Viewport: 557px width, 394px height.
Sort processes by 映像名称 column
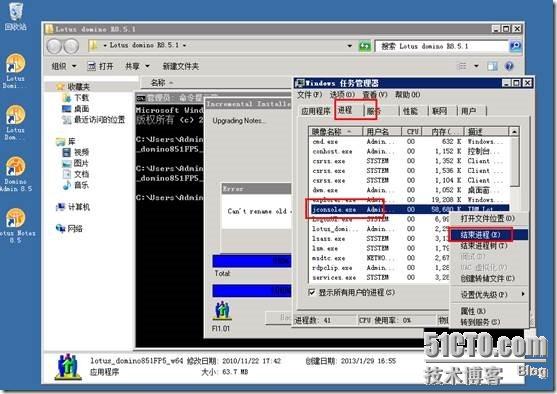[x=335, y=132]
